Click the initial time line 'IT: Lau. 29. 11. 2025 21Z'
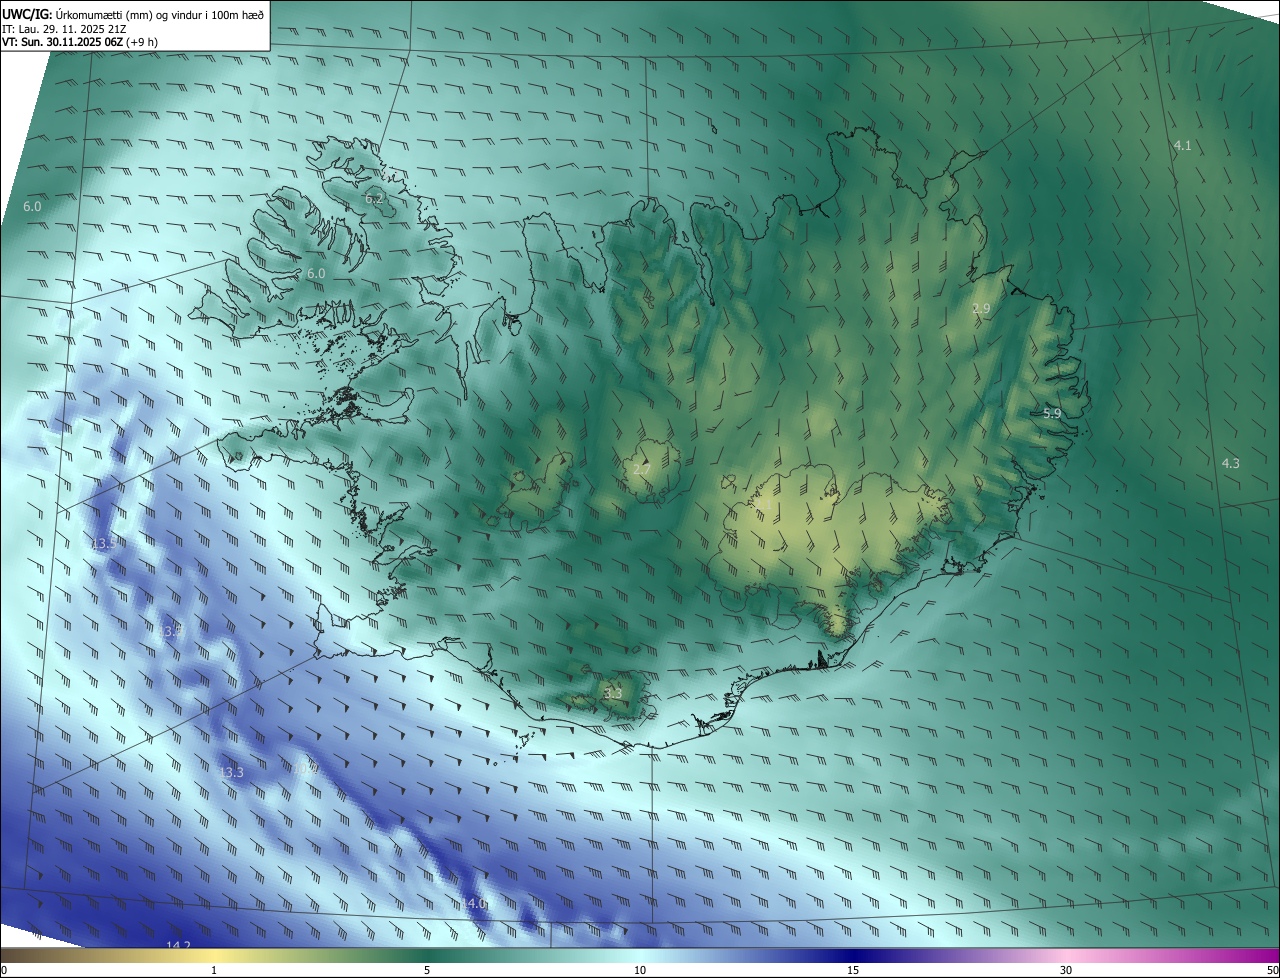1280x978 pixels. 64,28
